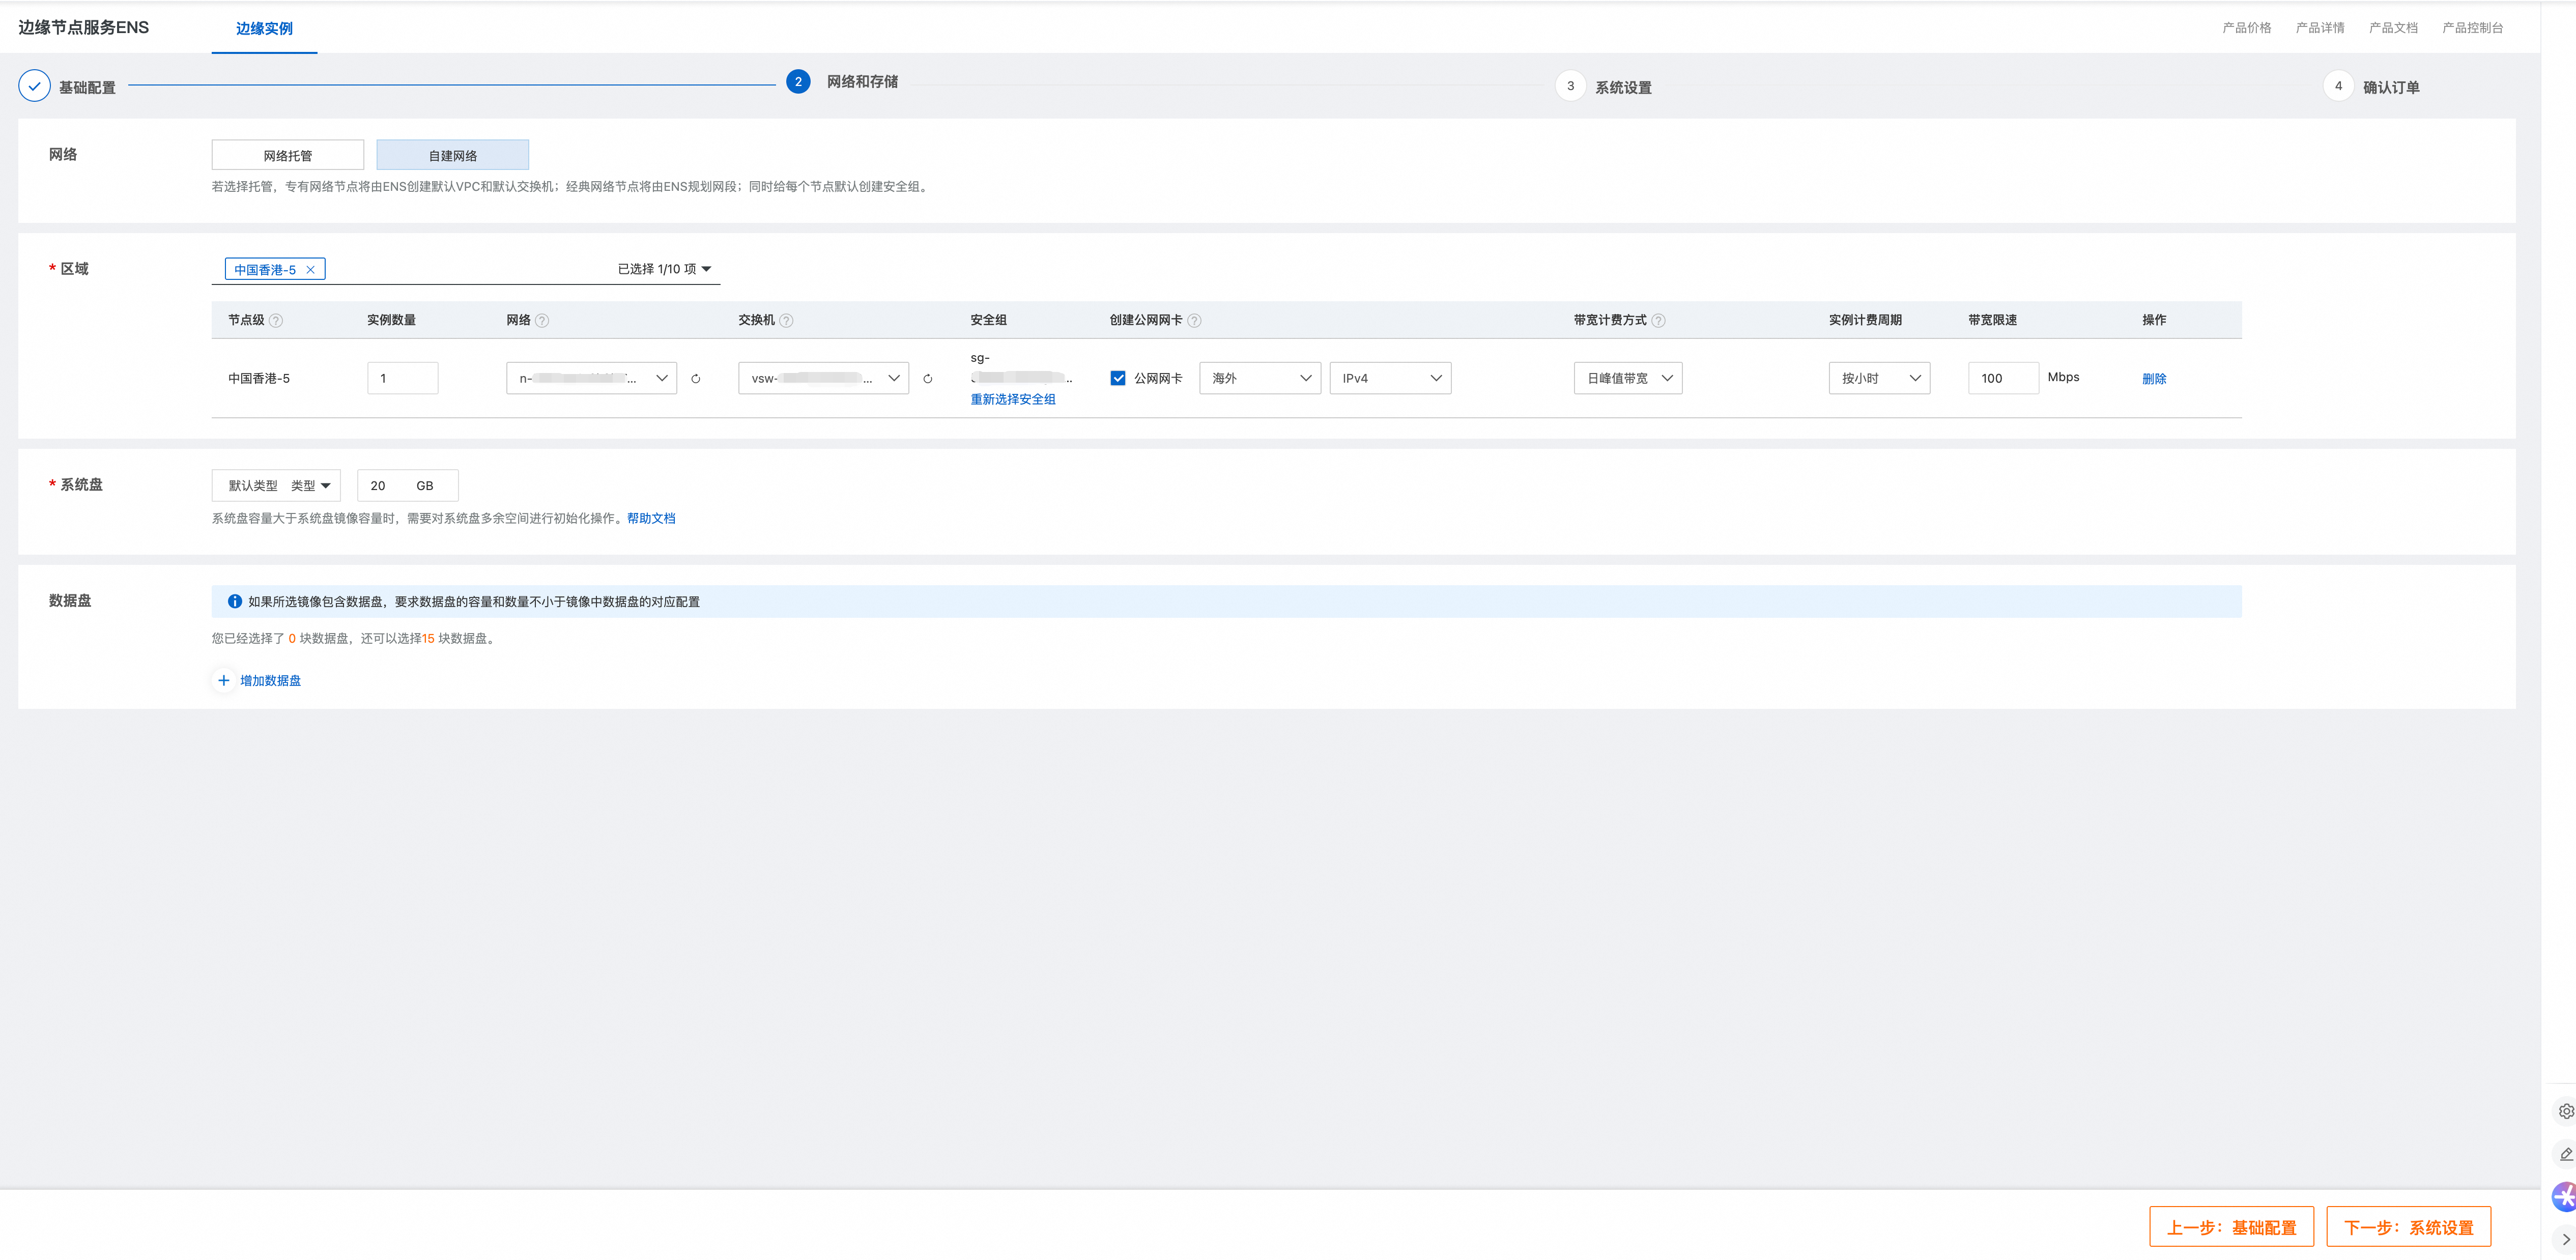Click plus icon to 增加数据盘
This screenshot has width=2576, height=1260.
[224, 680]
